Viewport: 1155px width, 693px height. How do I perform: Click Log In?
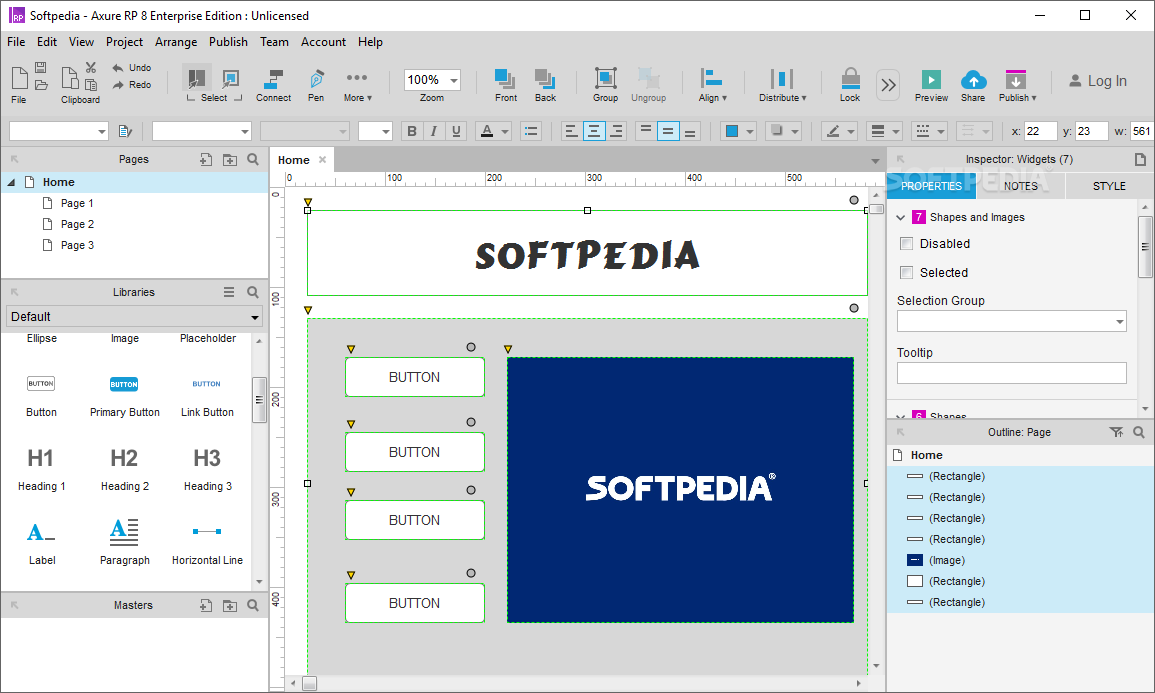[x=1098, y=81]
